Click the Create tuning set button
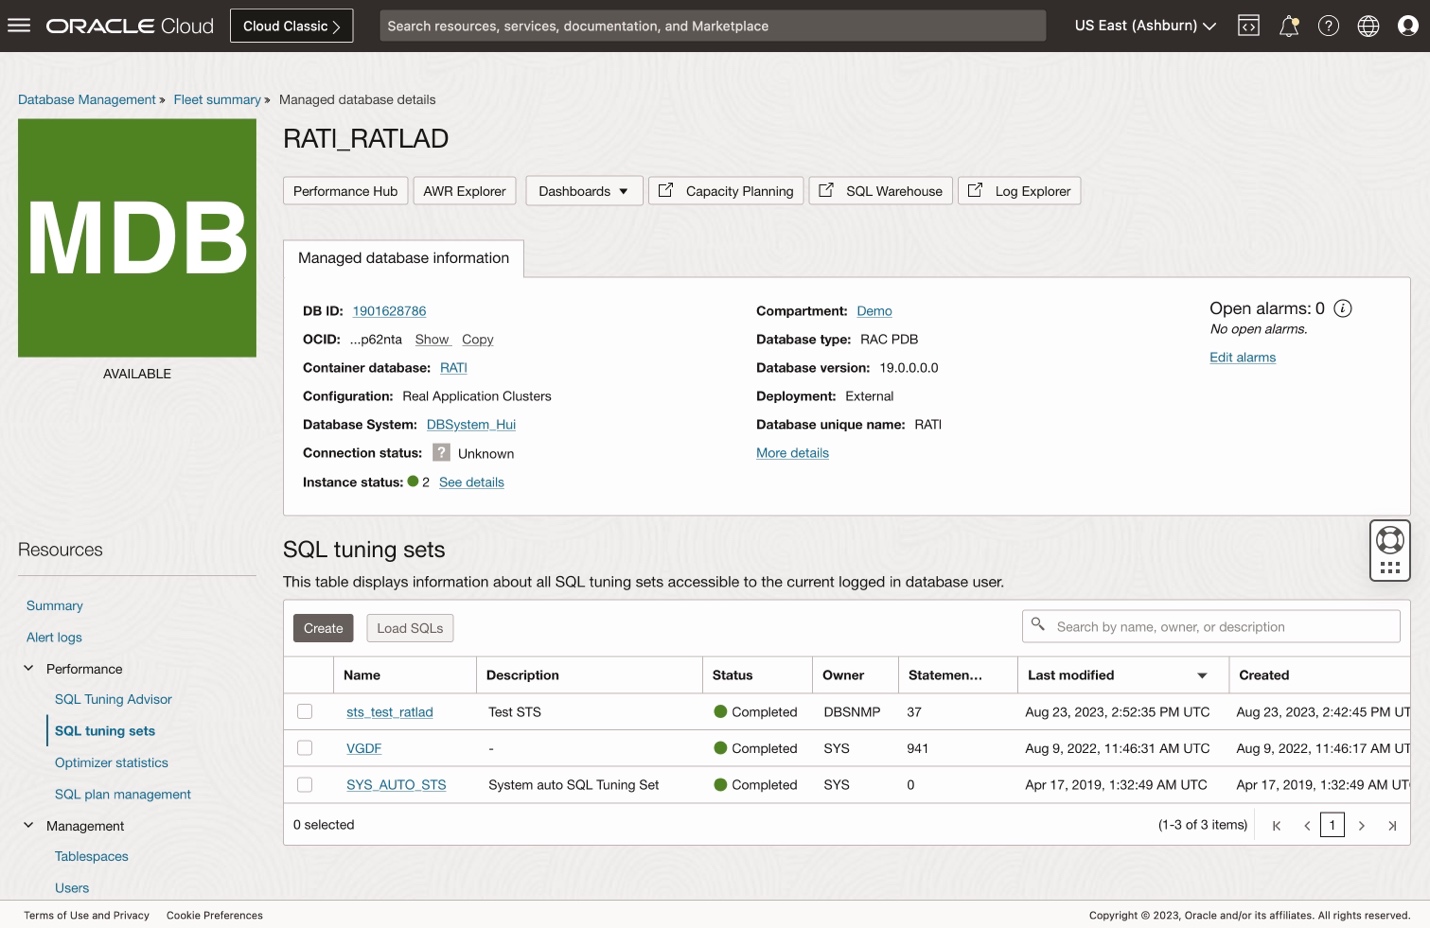This screenshot has width=1430, height=928. click(323, 628)
